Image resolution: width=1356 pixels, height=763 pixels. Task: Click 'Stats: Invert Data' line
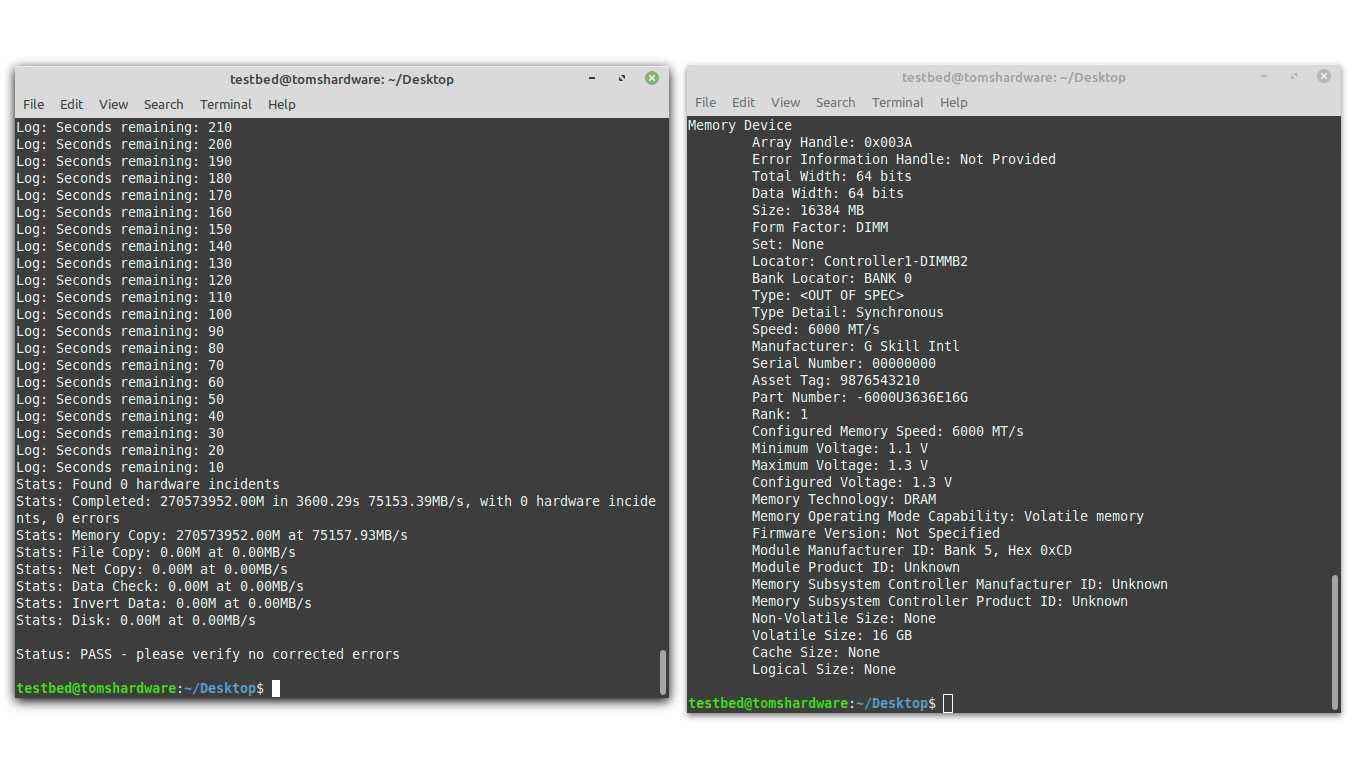164,603
